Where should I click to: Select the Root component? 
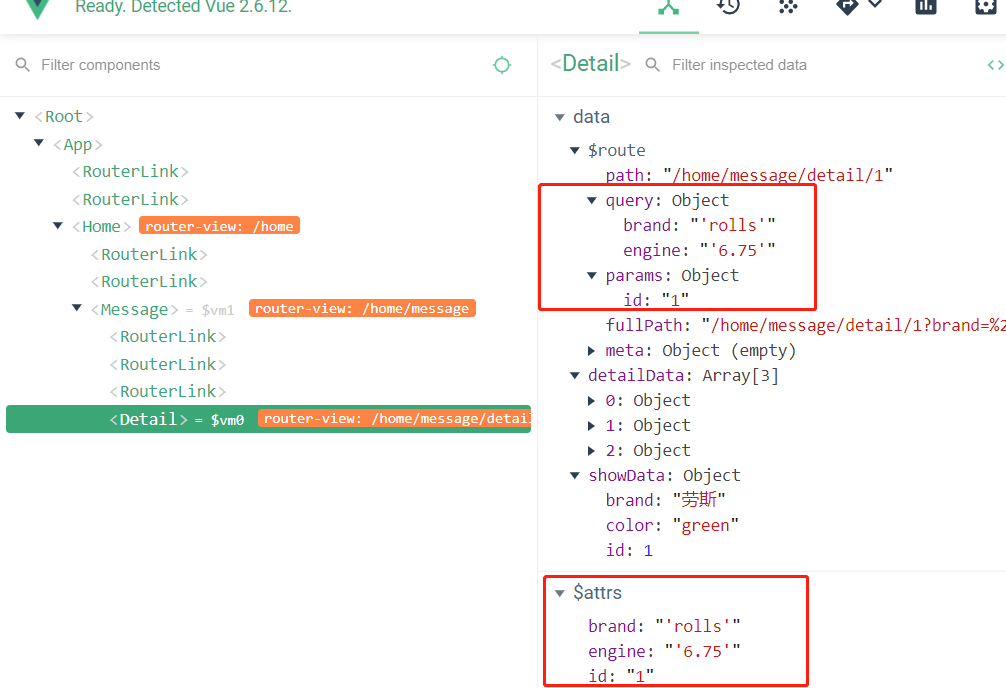(x=64, y=117)
